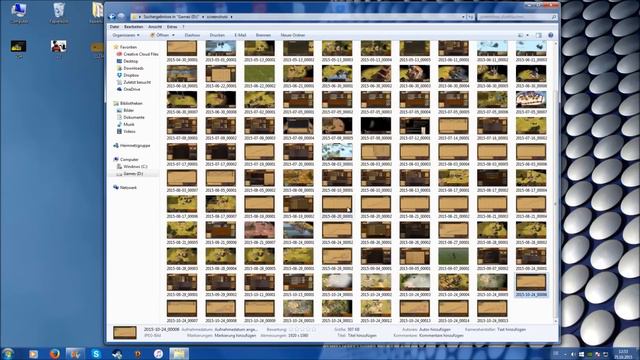Toggle the preview pane icon
Image resolution: width=640 pixels, height=360 pixels.
click(538, 35)
